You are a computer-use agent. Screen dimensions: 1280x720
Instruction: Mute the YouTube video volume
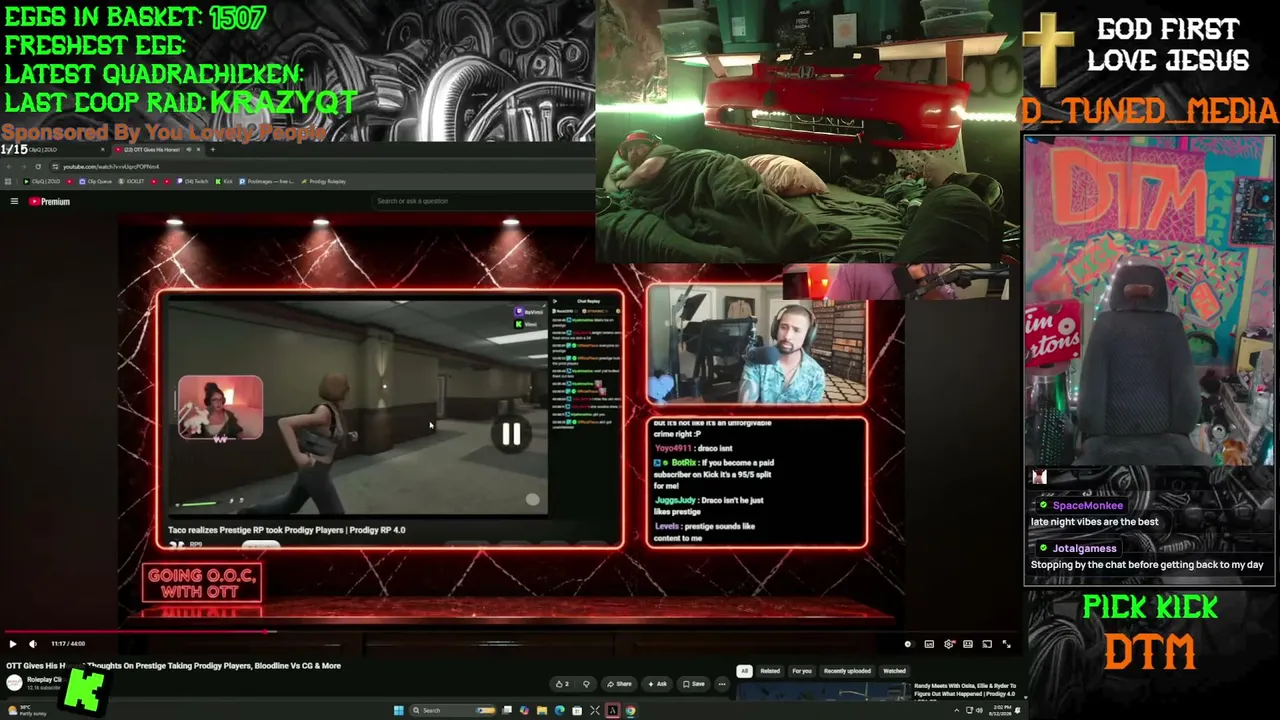click(33, 644)
